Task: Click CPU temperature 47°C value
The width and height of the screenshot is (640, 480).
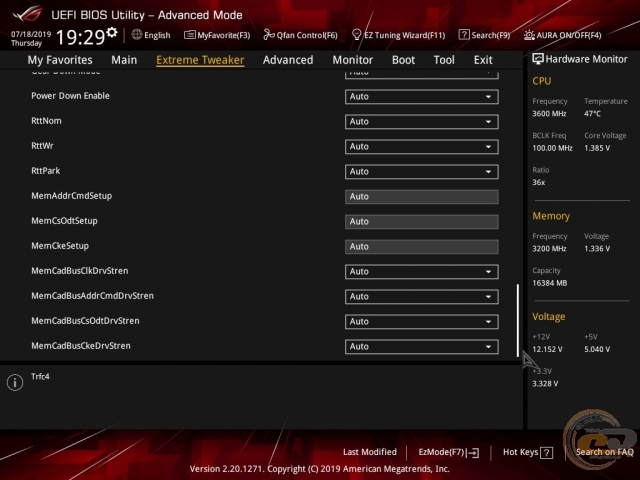Action: tap(592, 113)
